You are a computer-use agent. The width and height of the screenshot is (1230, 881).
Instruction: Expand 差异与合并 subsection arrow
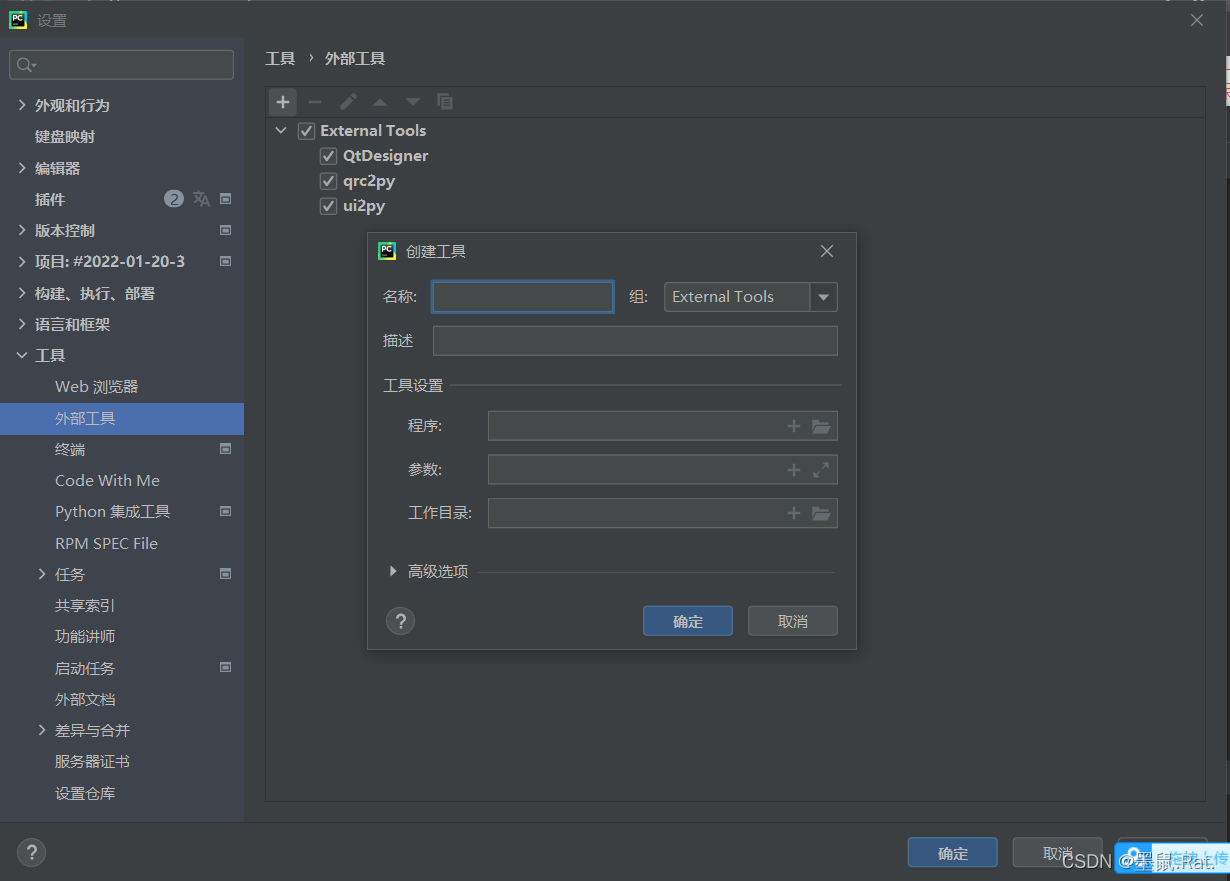[42, 730]
